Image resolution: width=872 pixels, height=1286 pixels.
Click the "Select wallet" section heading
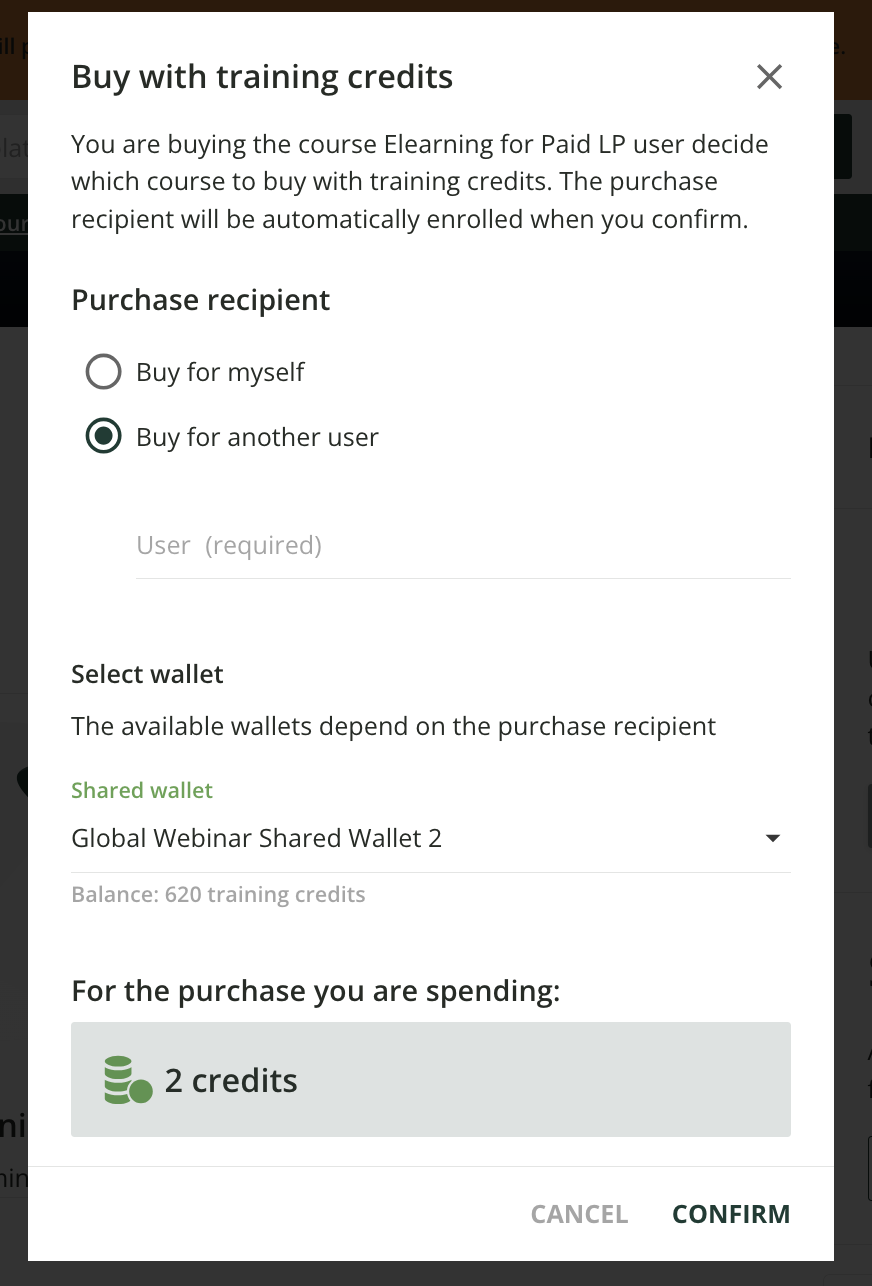click(147, 674)
